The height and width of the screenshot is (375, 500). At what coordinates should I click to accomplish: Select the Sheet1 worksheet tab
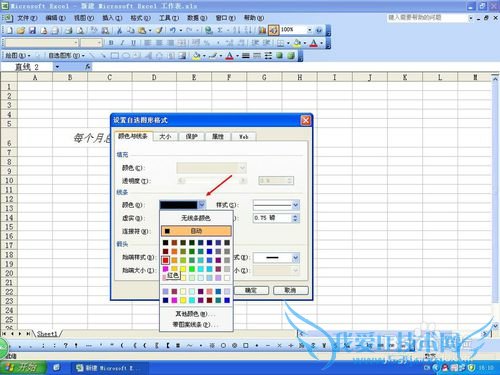[47, 334]
